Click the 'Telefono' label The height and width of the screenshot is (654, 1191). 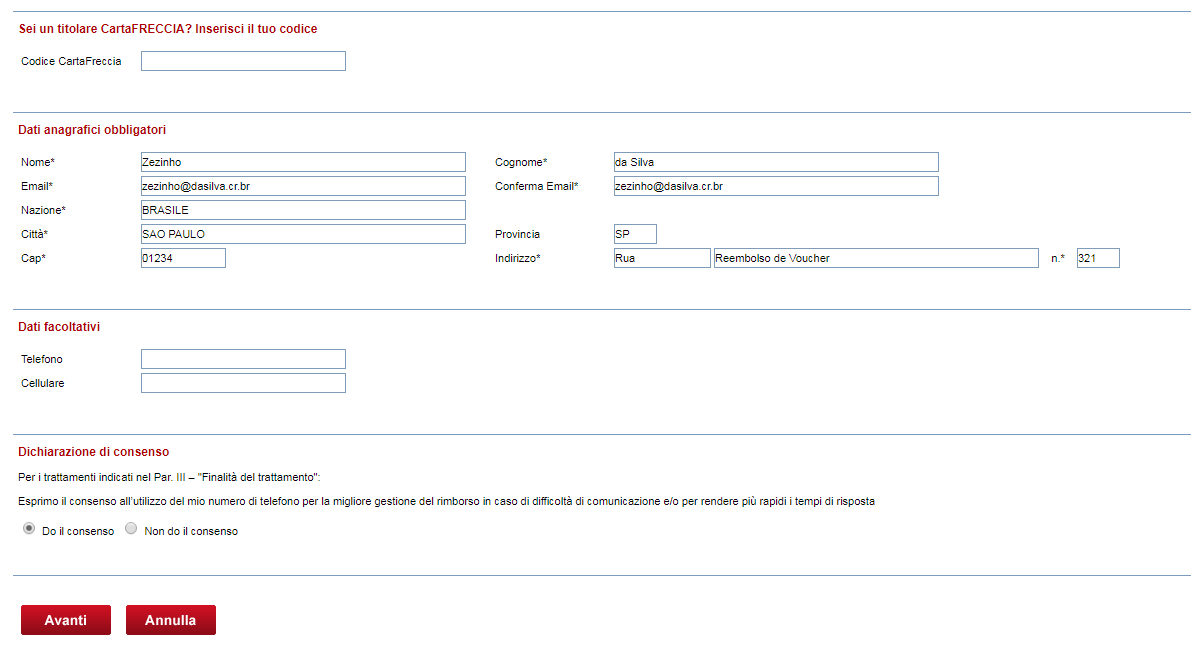(x=42, y=359)
